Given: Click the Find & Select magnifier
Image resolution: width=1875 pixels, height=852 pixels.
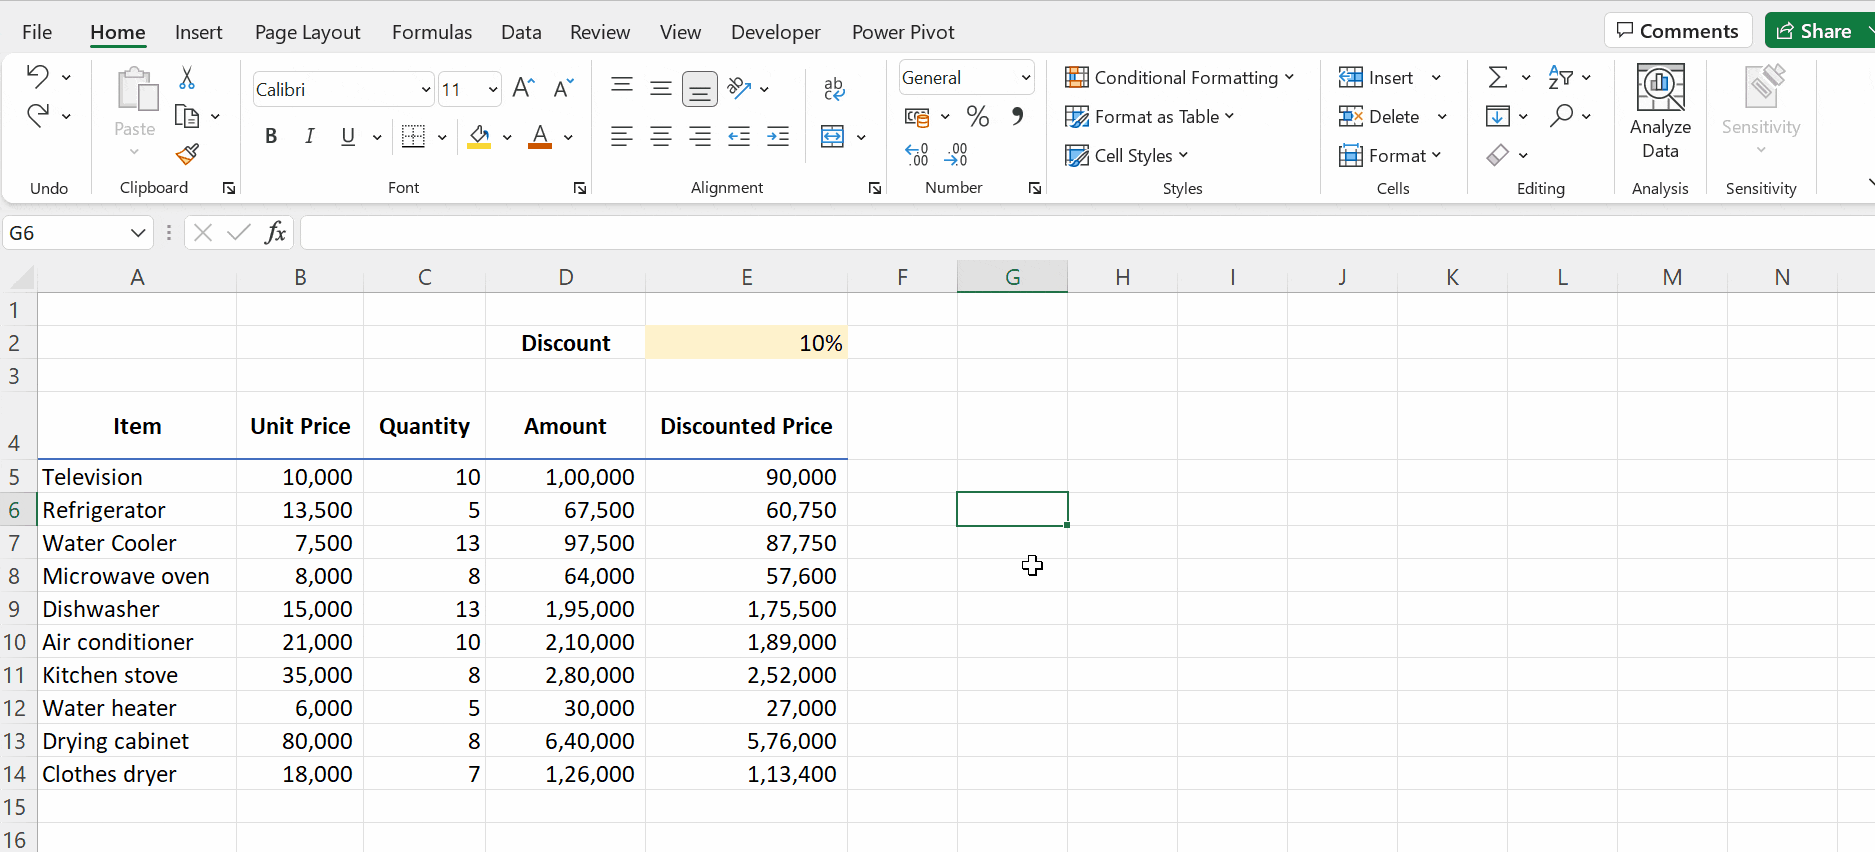Looking at the screenshot, I should pyautogui.click(x=1560, y=116).
